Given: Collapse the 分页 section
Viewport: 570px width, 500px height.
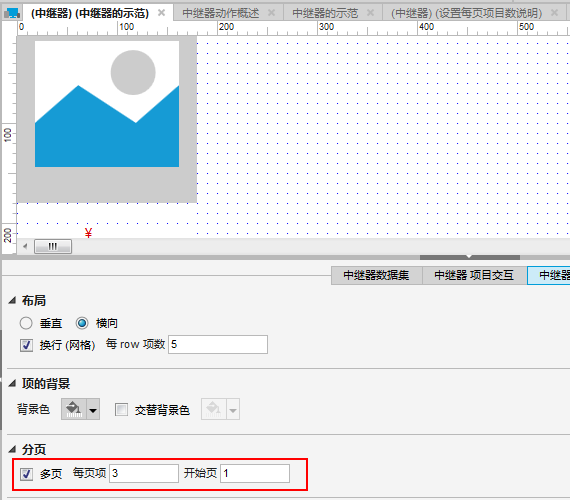Looking at the screenshot, I should pyautogui.click(x=12, y=449).
